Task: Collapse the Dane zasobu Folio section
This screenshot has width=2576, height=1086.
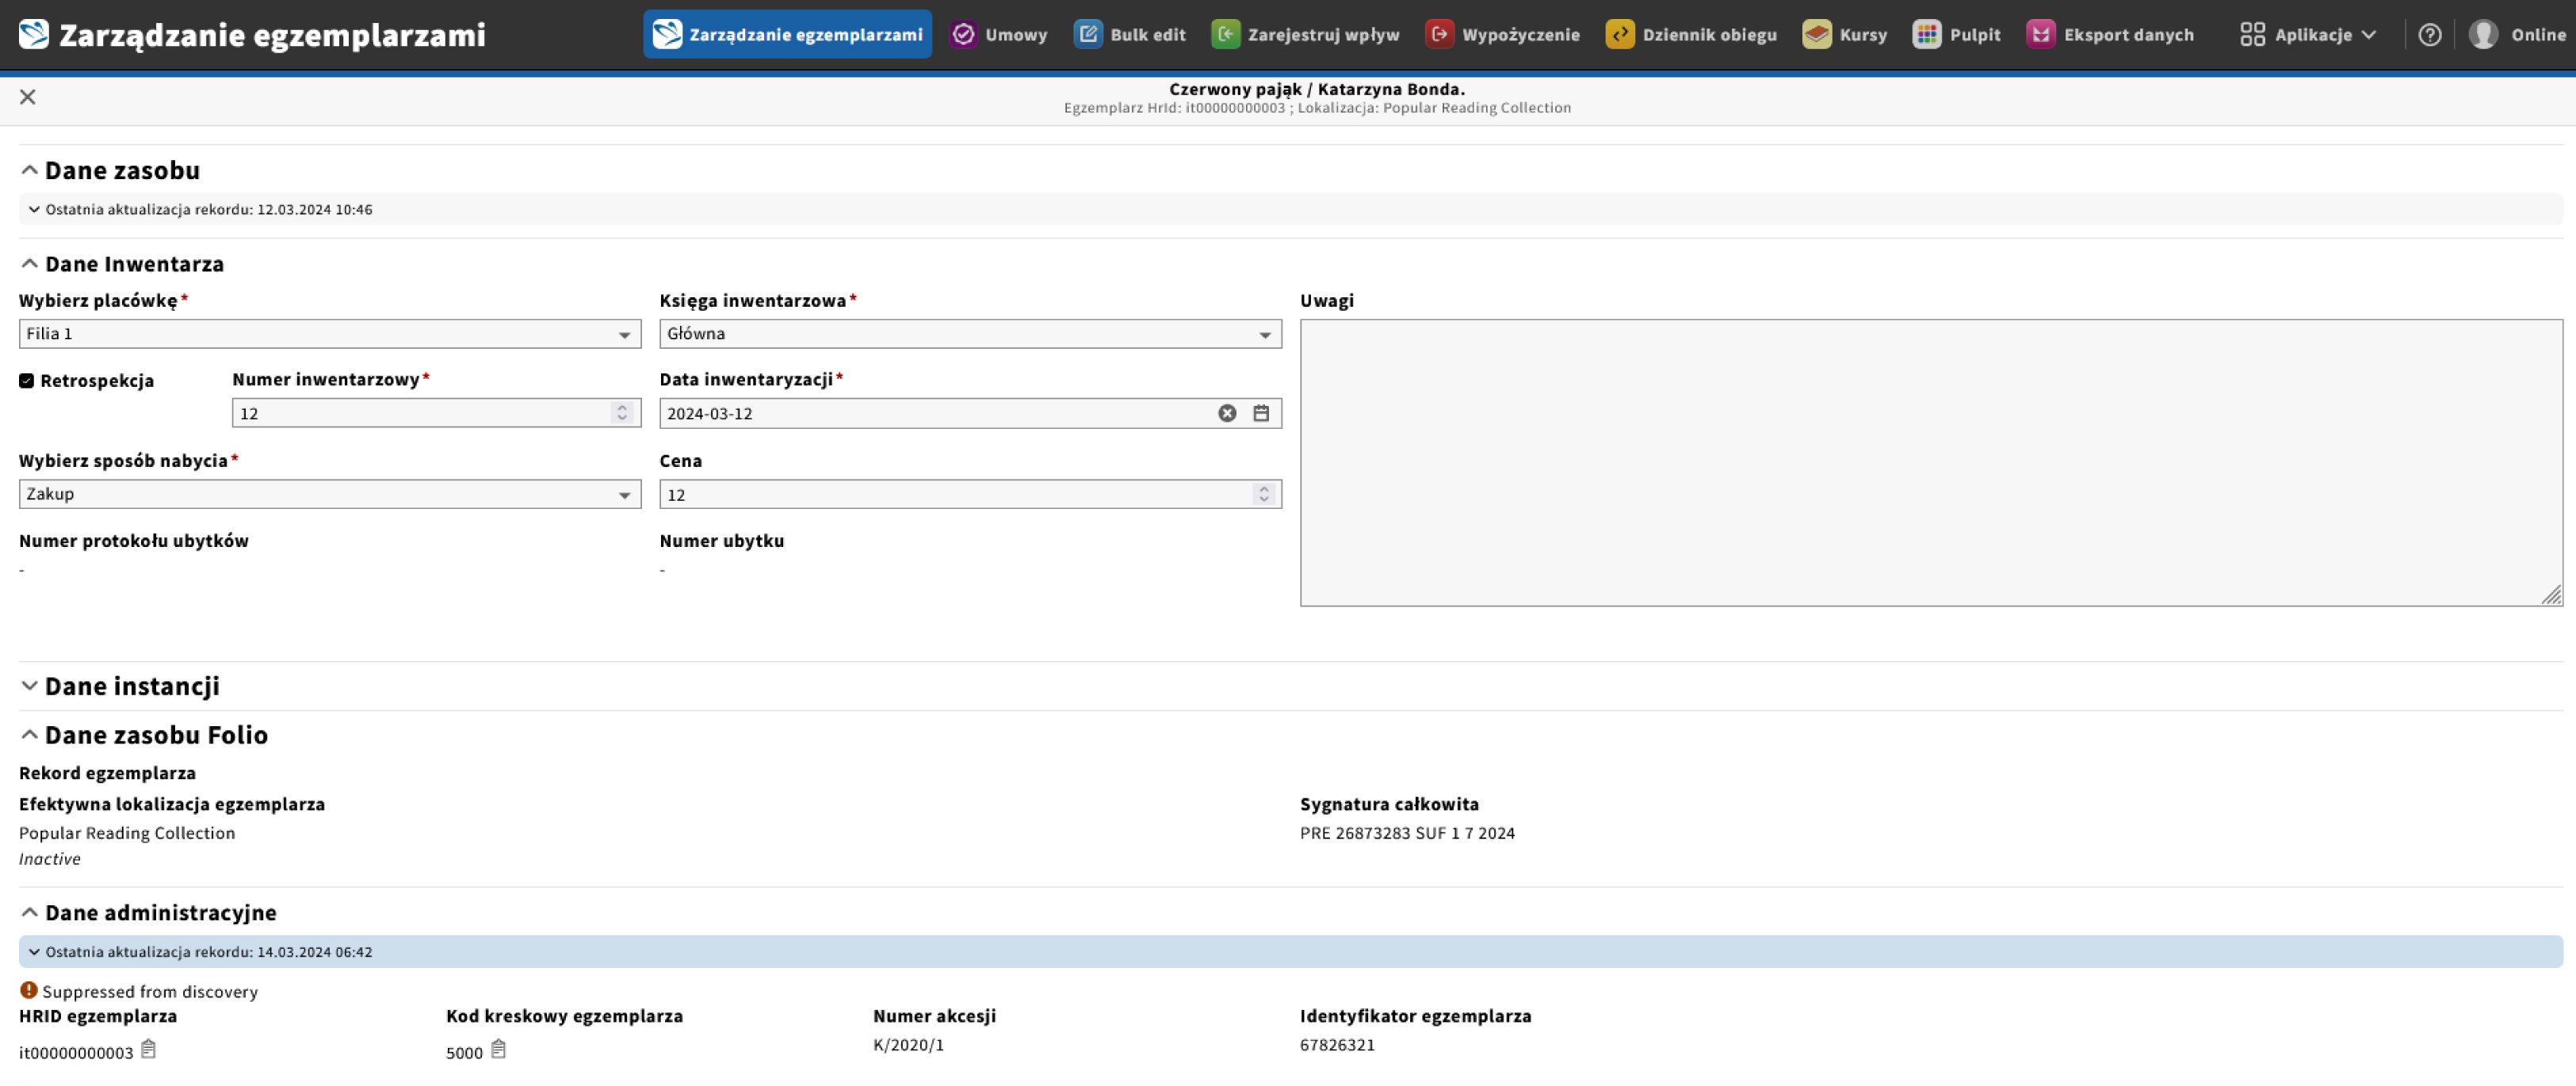Action: click(x=156, y=735)
